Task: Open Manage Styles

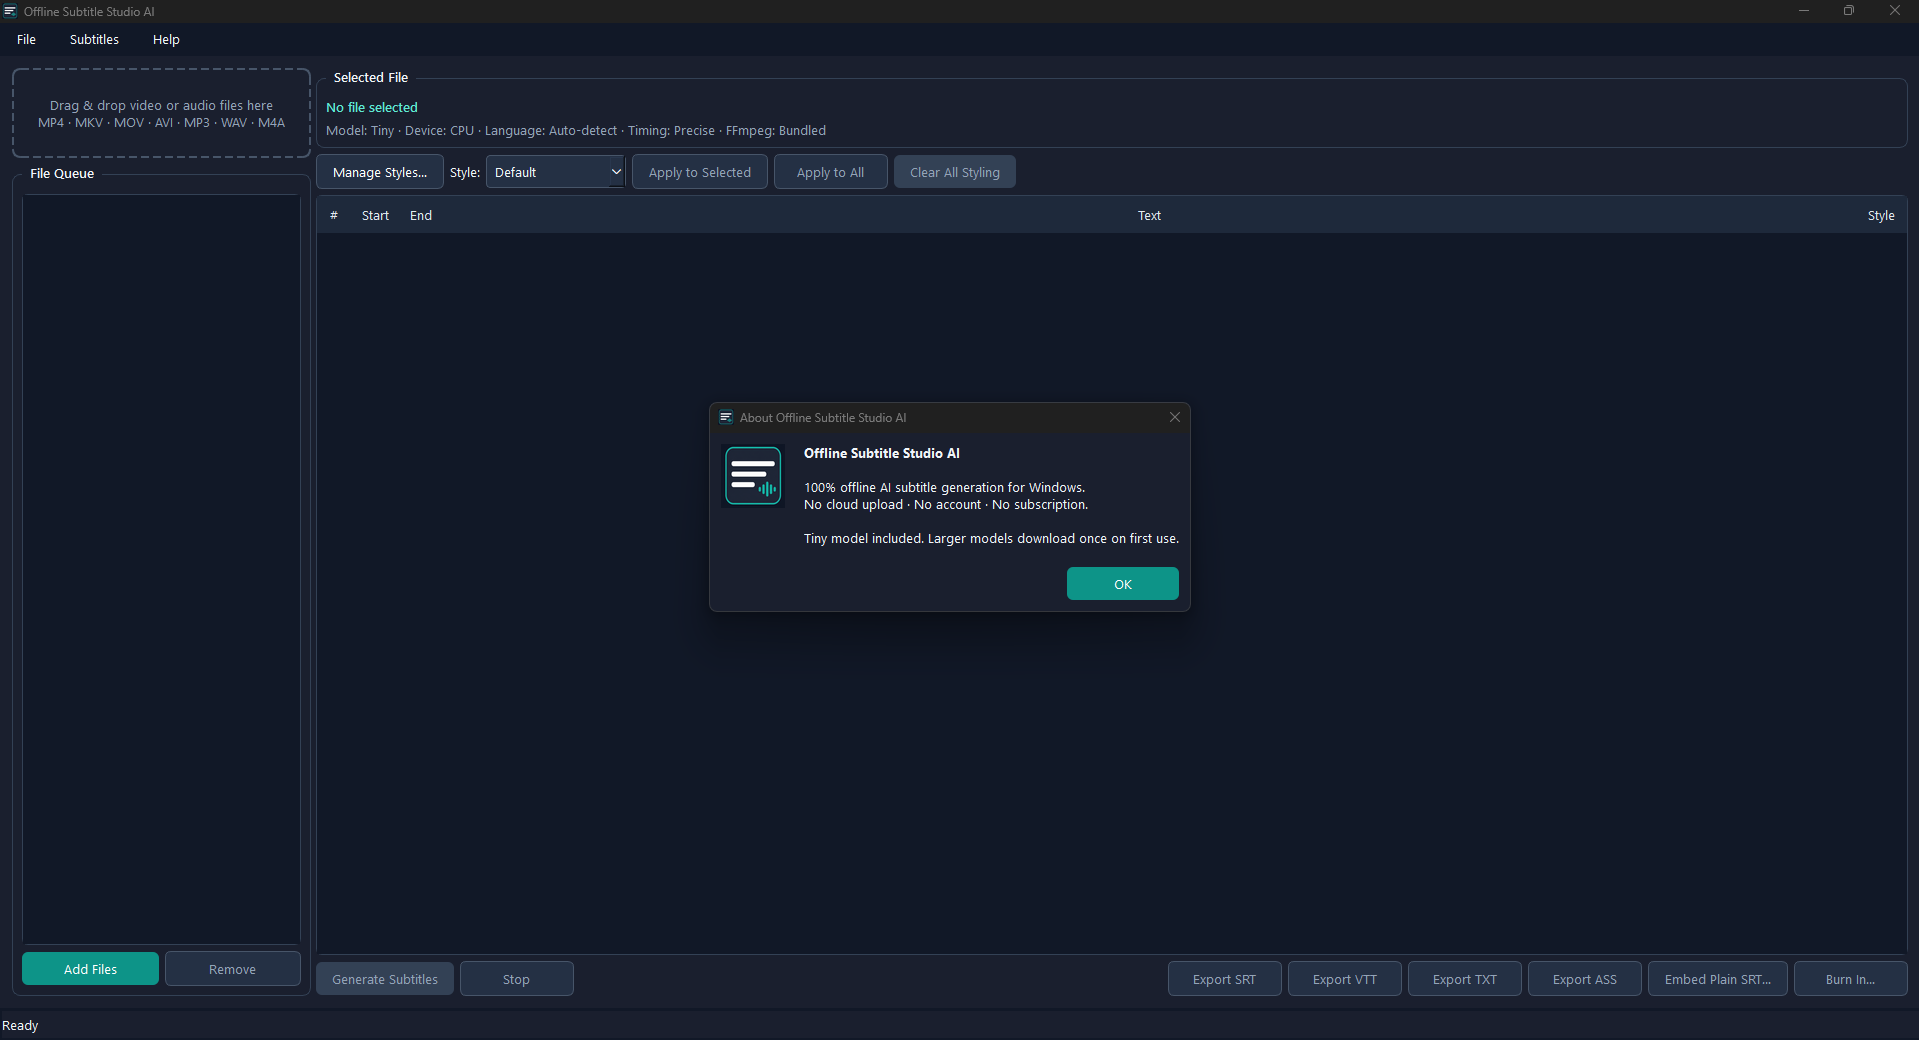Action: (380, 172)
